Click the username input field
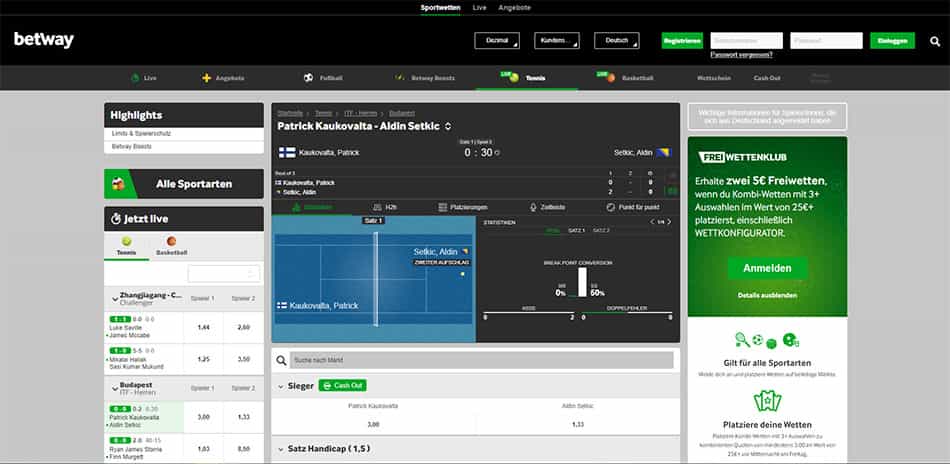 click(746, 41)
